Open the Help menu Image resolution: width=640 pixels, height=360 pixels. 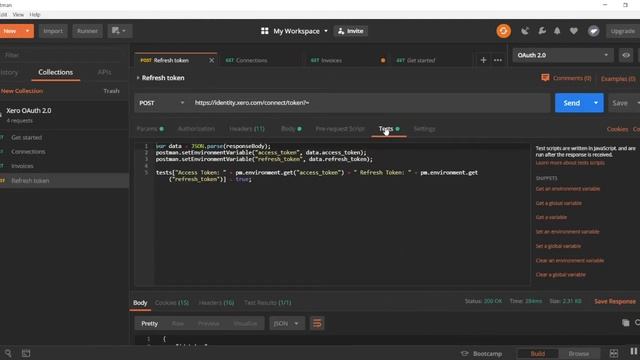35,14
